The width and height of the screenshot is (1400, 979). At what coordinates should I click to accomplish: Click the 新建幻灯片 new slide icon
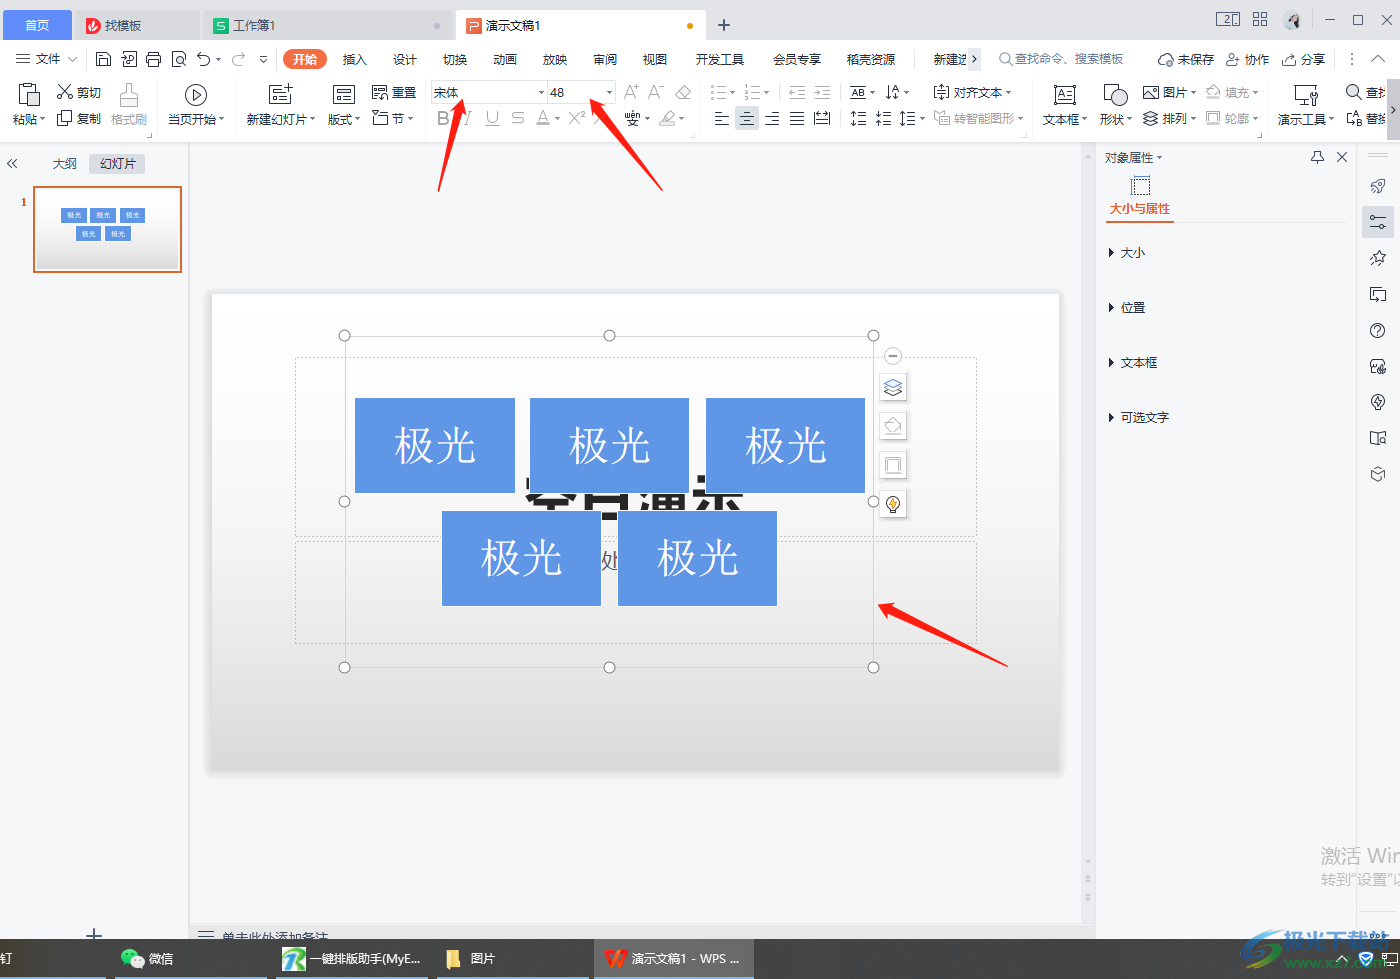point(281,94)
